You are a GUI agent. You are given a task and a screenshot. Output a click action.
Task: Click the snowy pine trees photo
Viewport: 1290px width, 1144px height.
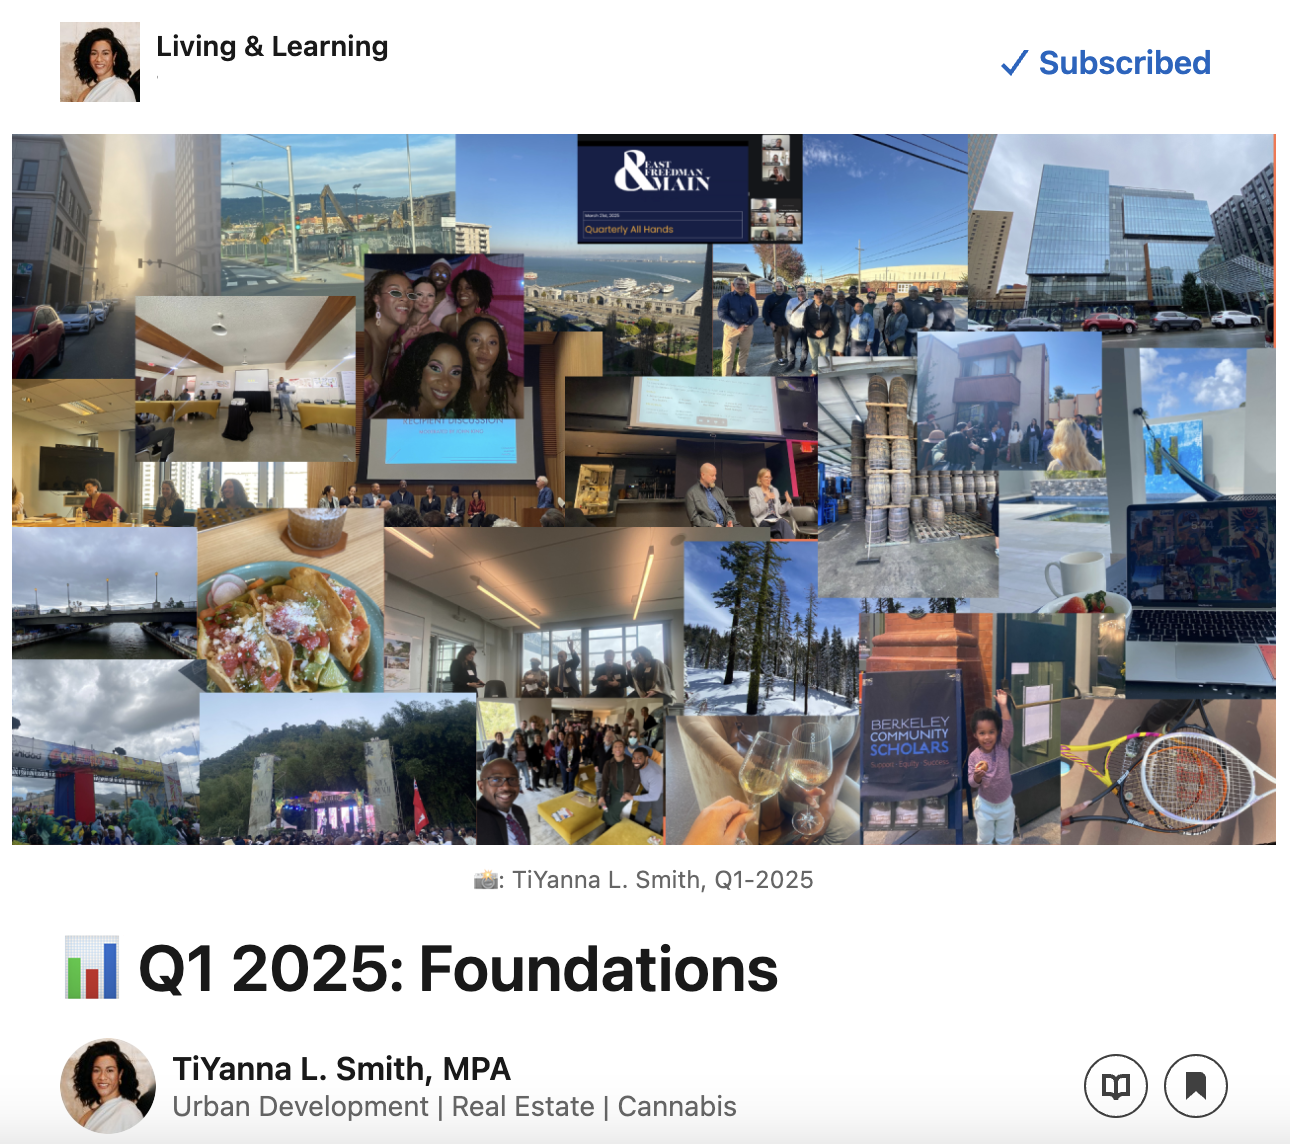[x=765, y=625]
